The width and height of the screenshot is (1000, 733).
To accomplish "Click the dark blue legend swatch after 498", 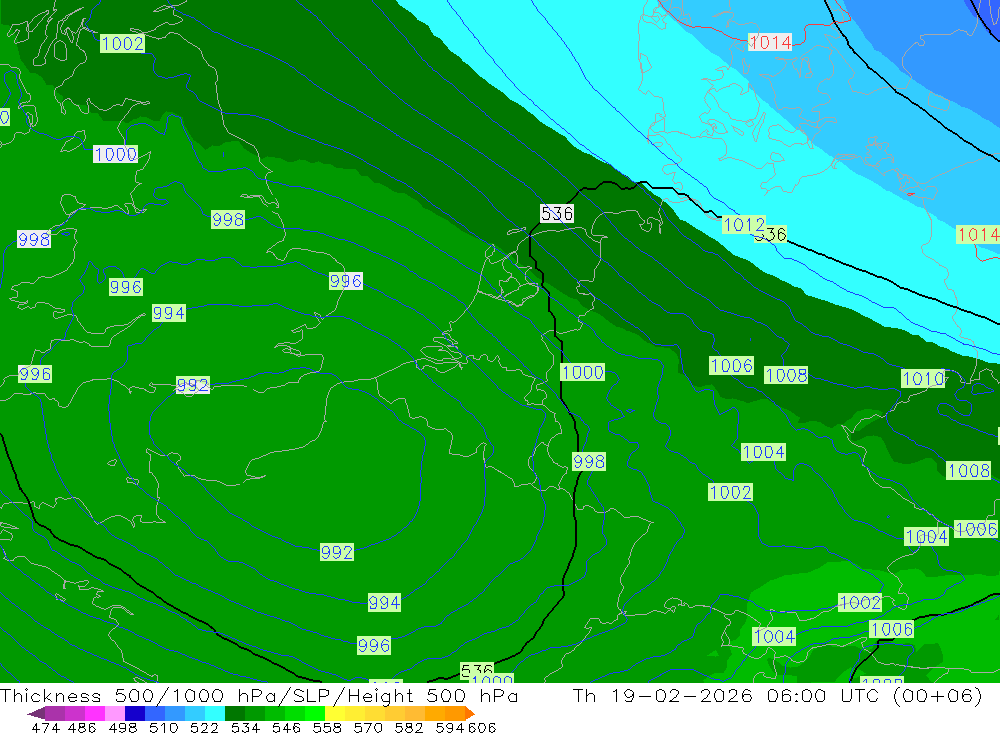I will pyautogui.click(x=135, y=713).
